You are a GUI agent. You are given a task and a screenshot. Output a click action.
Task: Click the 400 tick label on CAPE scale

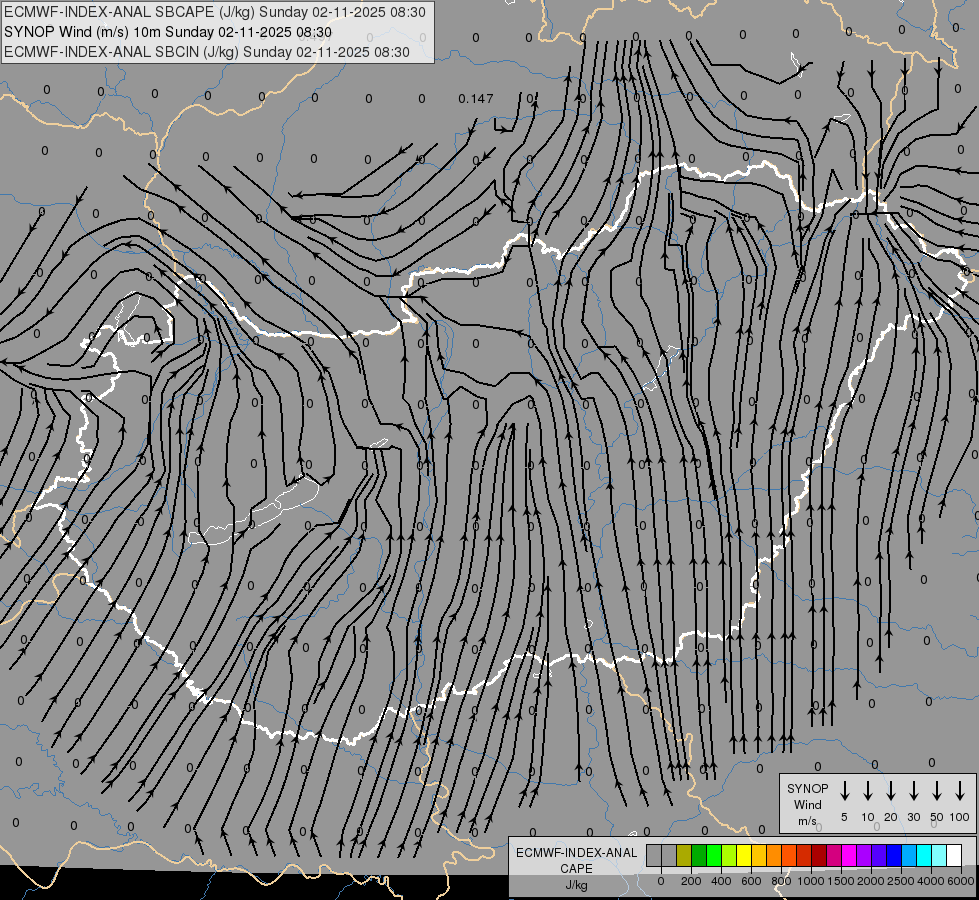click(721, 881)
